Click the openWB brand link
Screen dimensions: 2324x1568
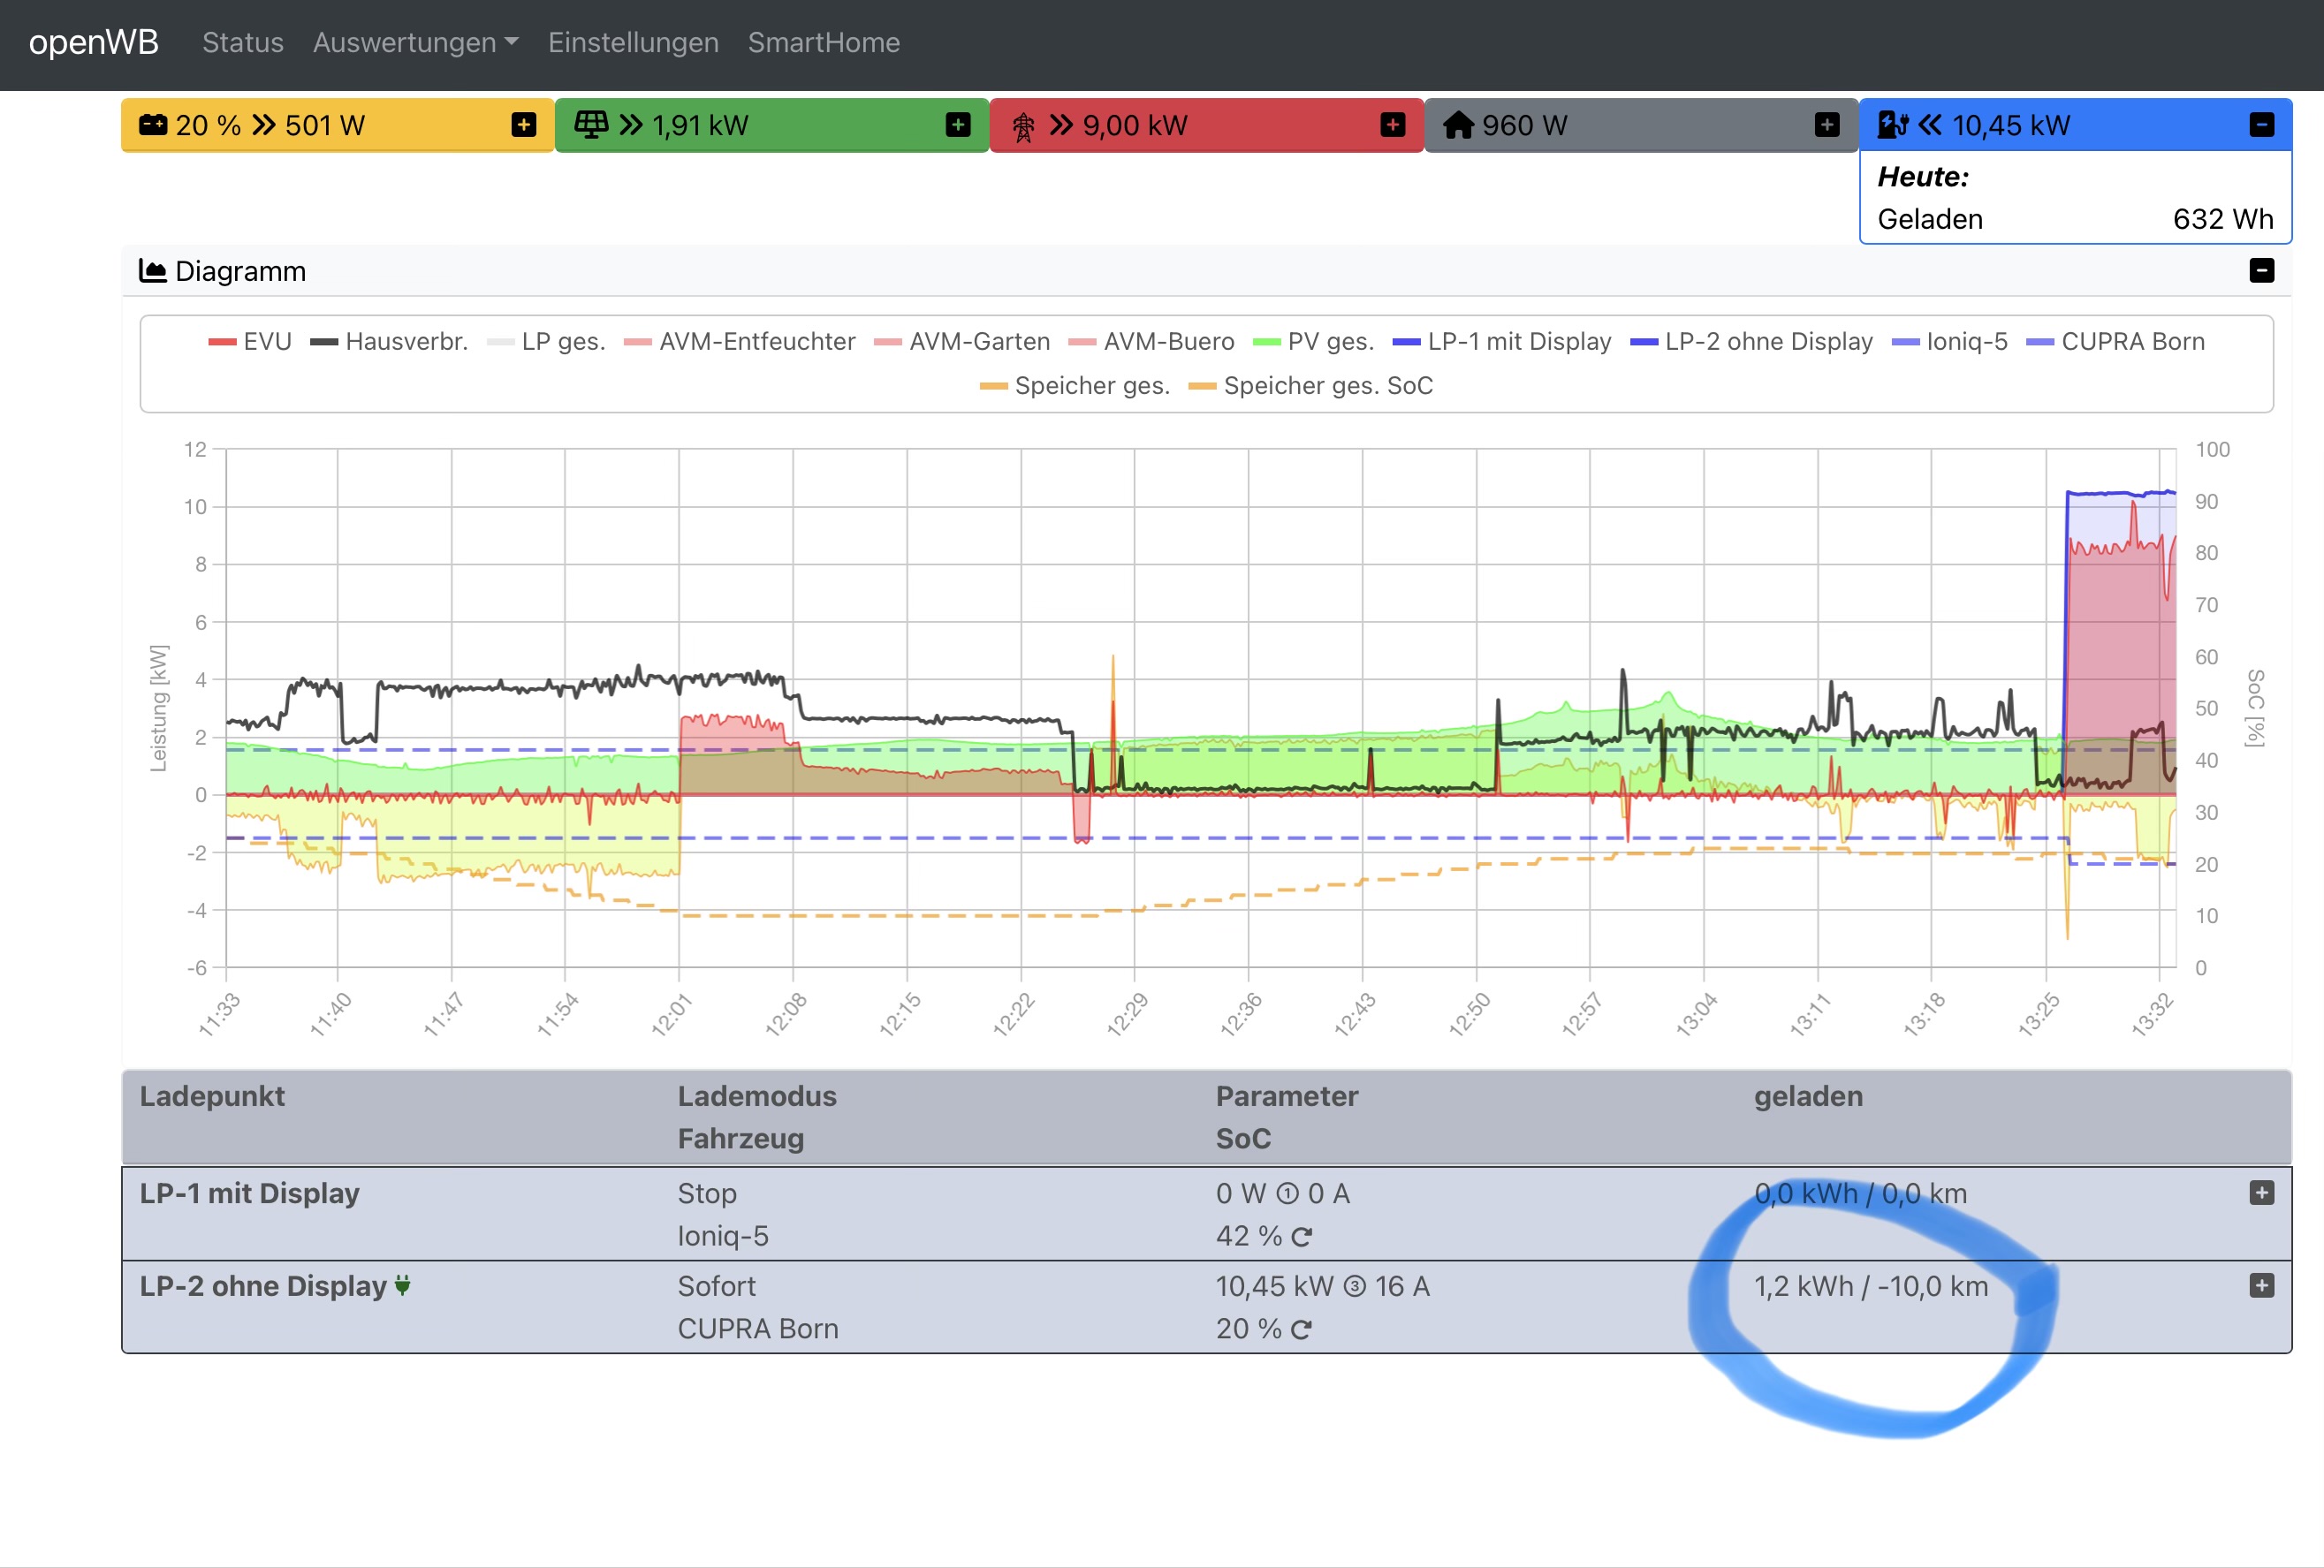pyautogui.click(x=94, y=43)
